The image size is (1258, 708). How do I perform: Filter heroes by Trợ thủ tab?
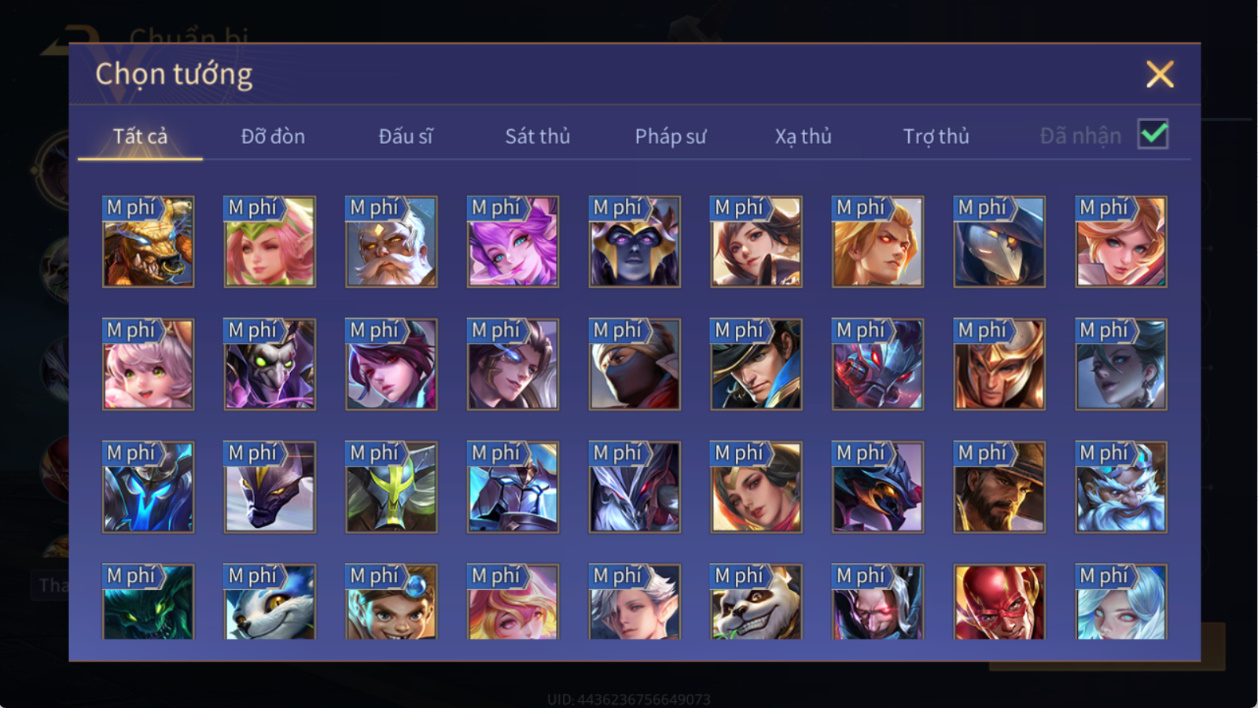click(x=936, y=136)
